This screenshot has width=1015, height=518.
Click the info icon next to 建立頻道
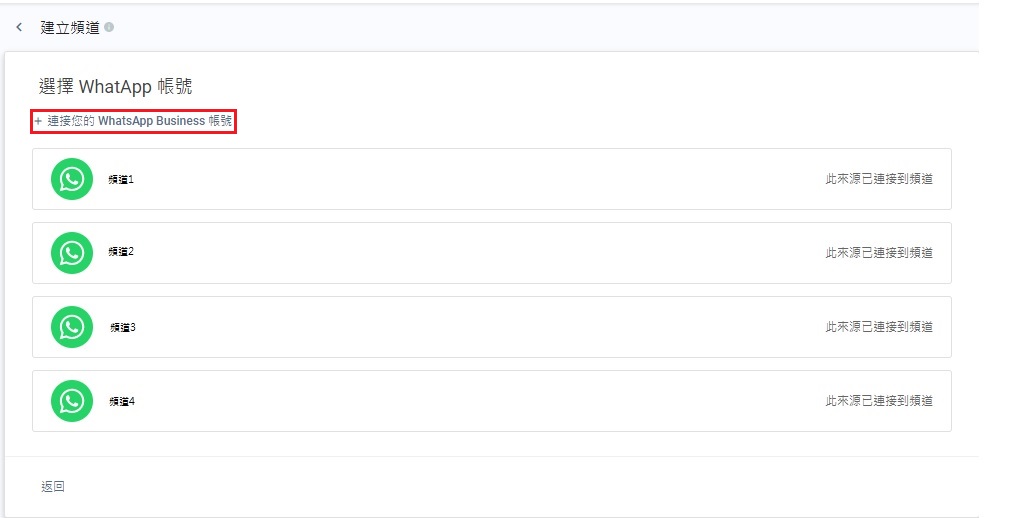[109, 27]
